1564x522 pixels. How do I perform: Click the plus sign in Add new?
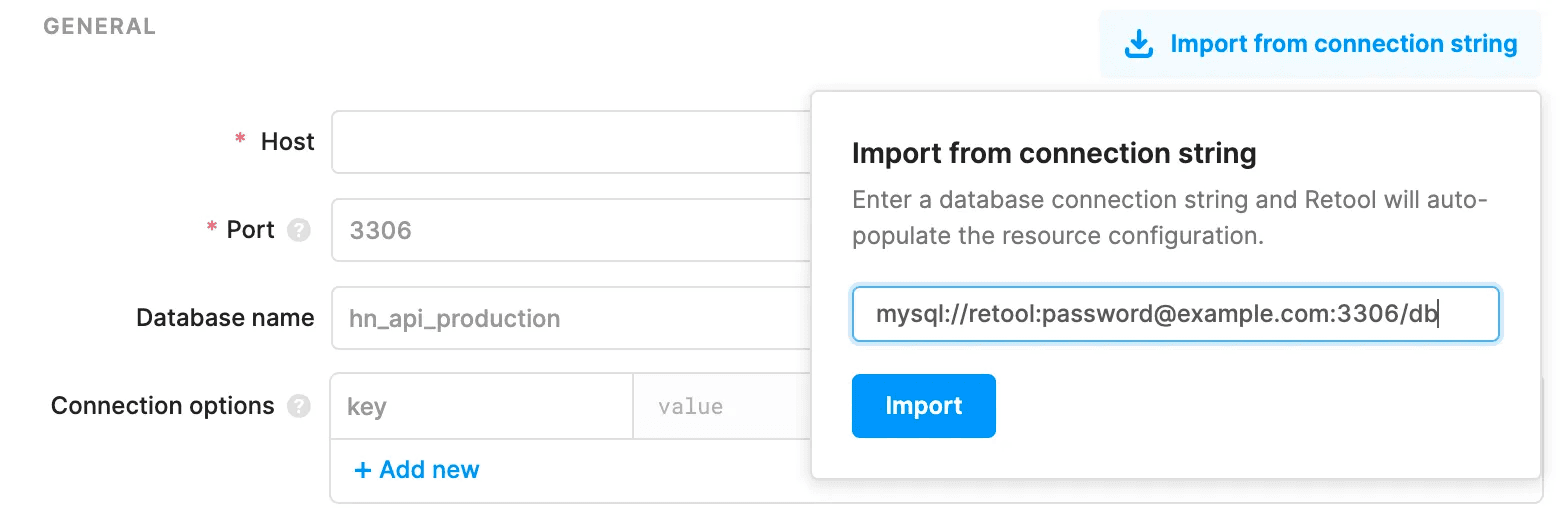click(363, 470)
